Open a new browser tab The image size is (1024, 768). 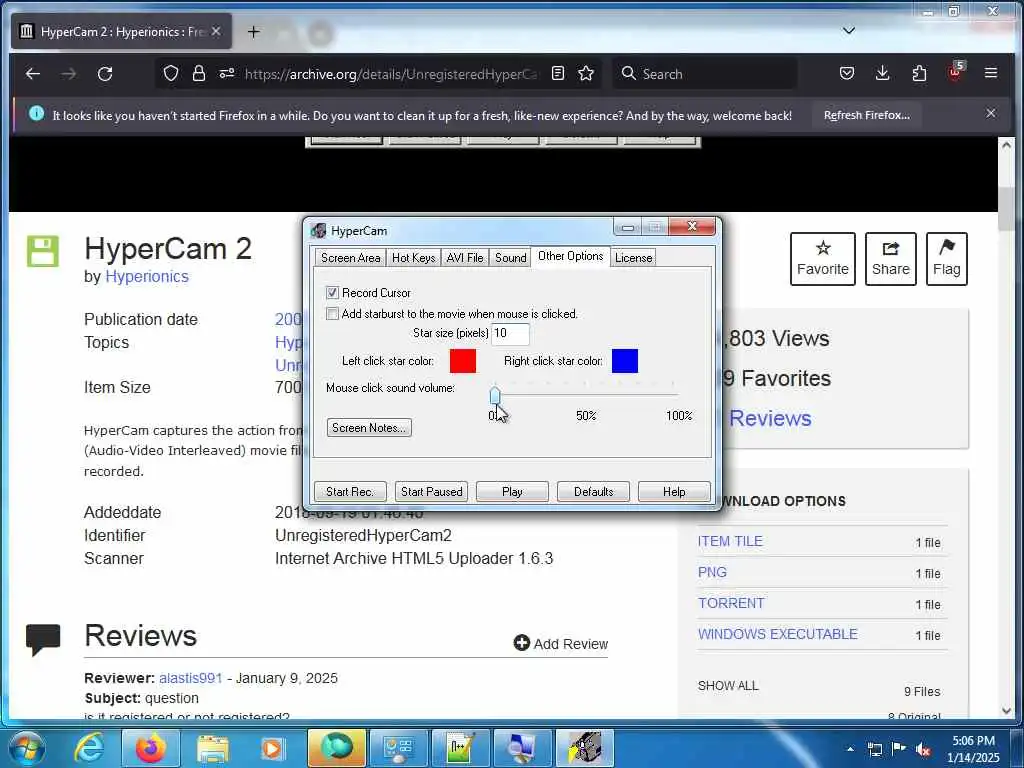(x=253, y=31)
